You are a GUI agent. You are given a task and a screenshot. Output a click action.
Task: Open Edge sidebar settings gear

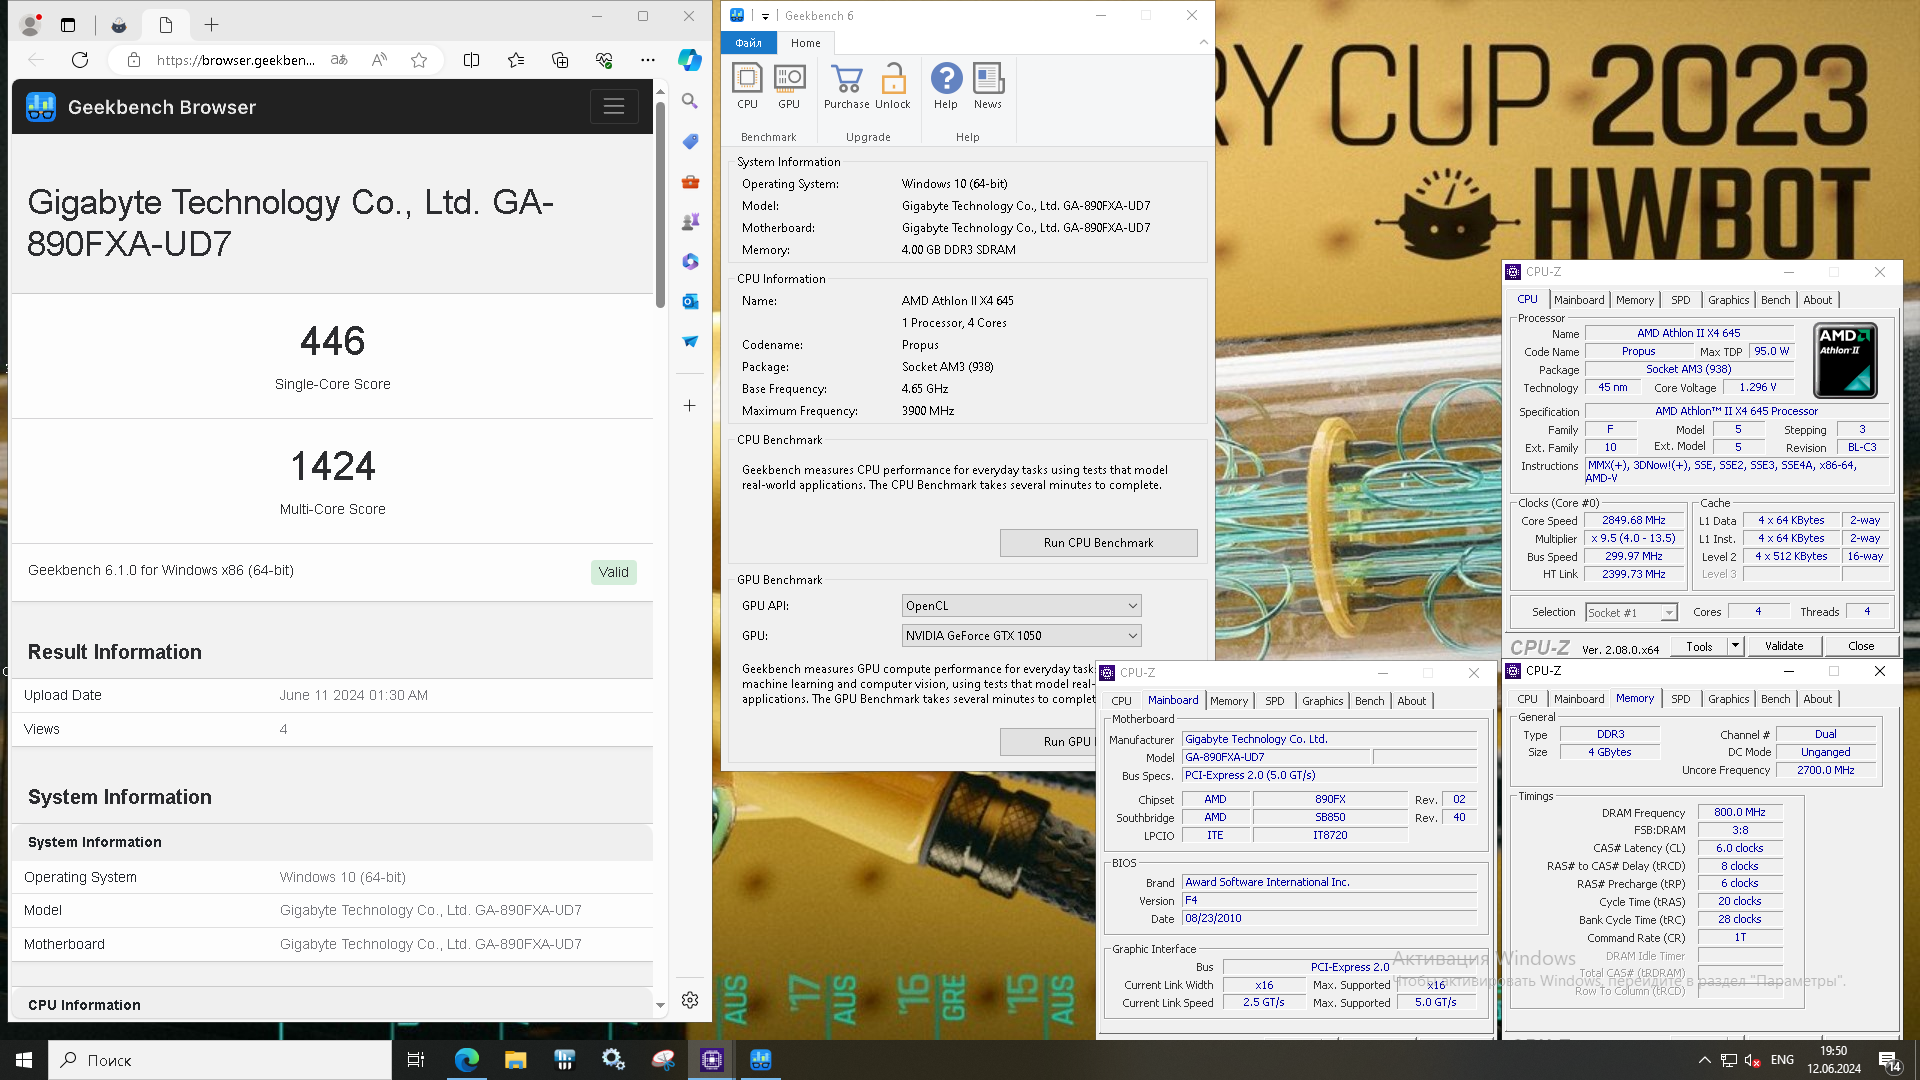point(690,1000)
